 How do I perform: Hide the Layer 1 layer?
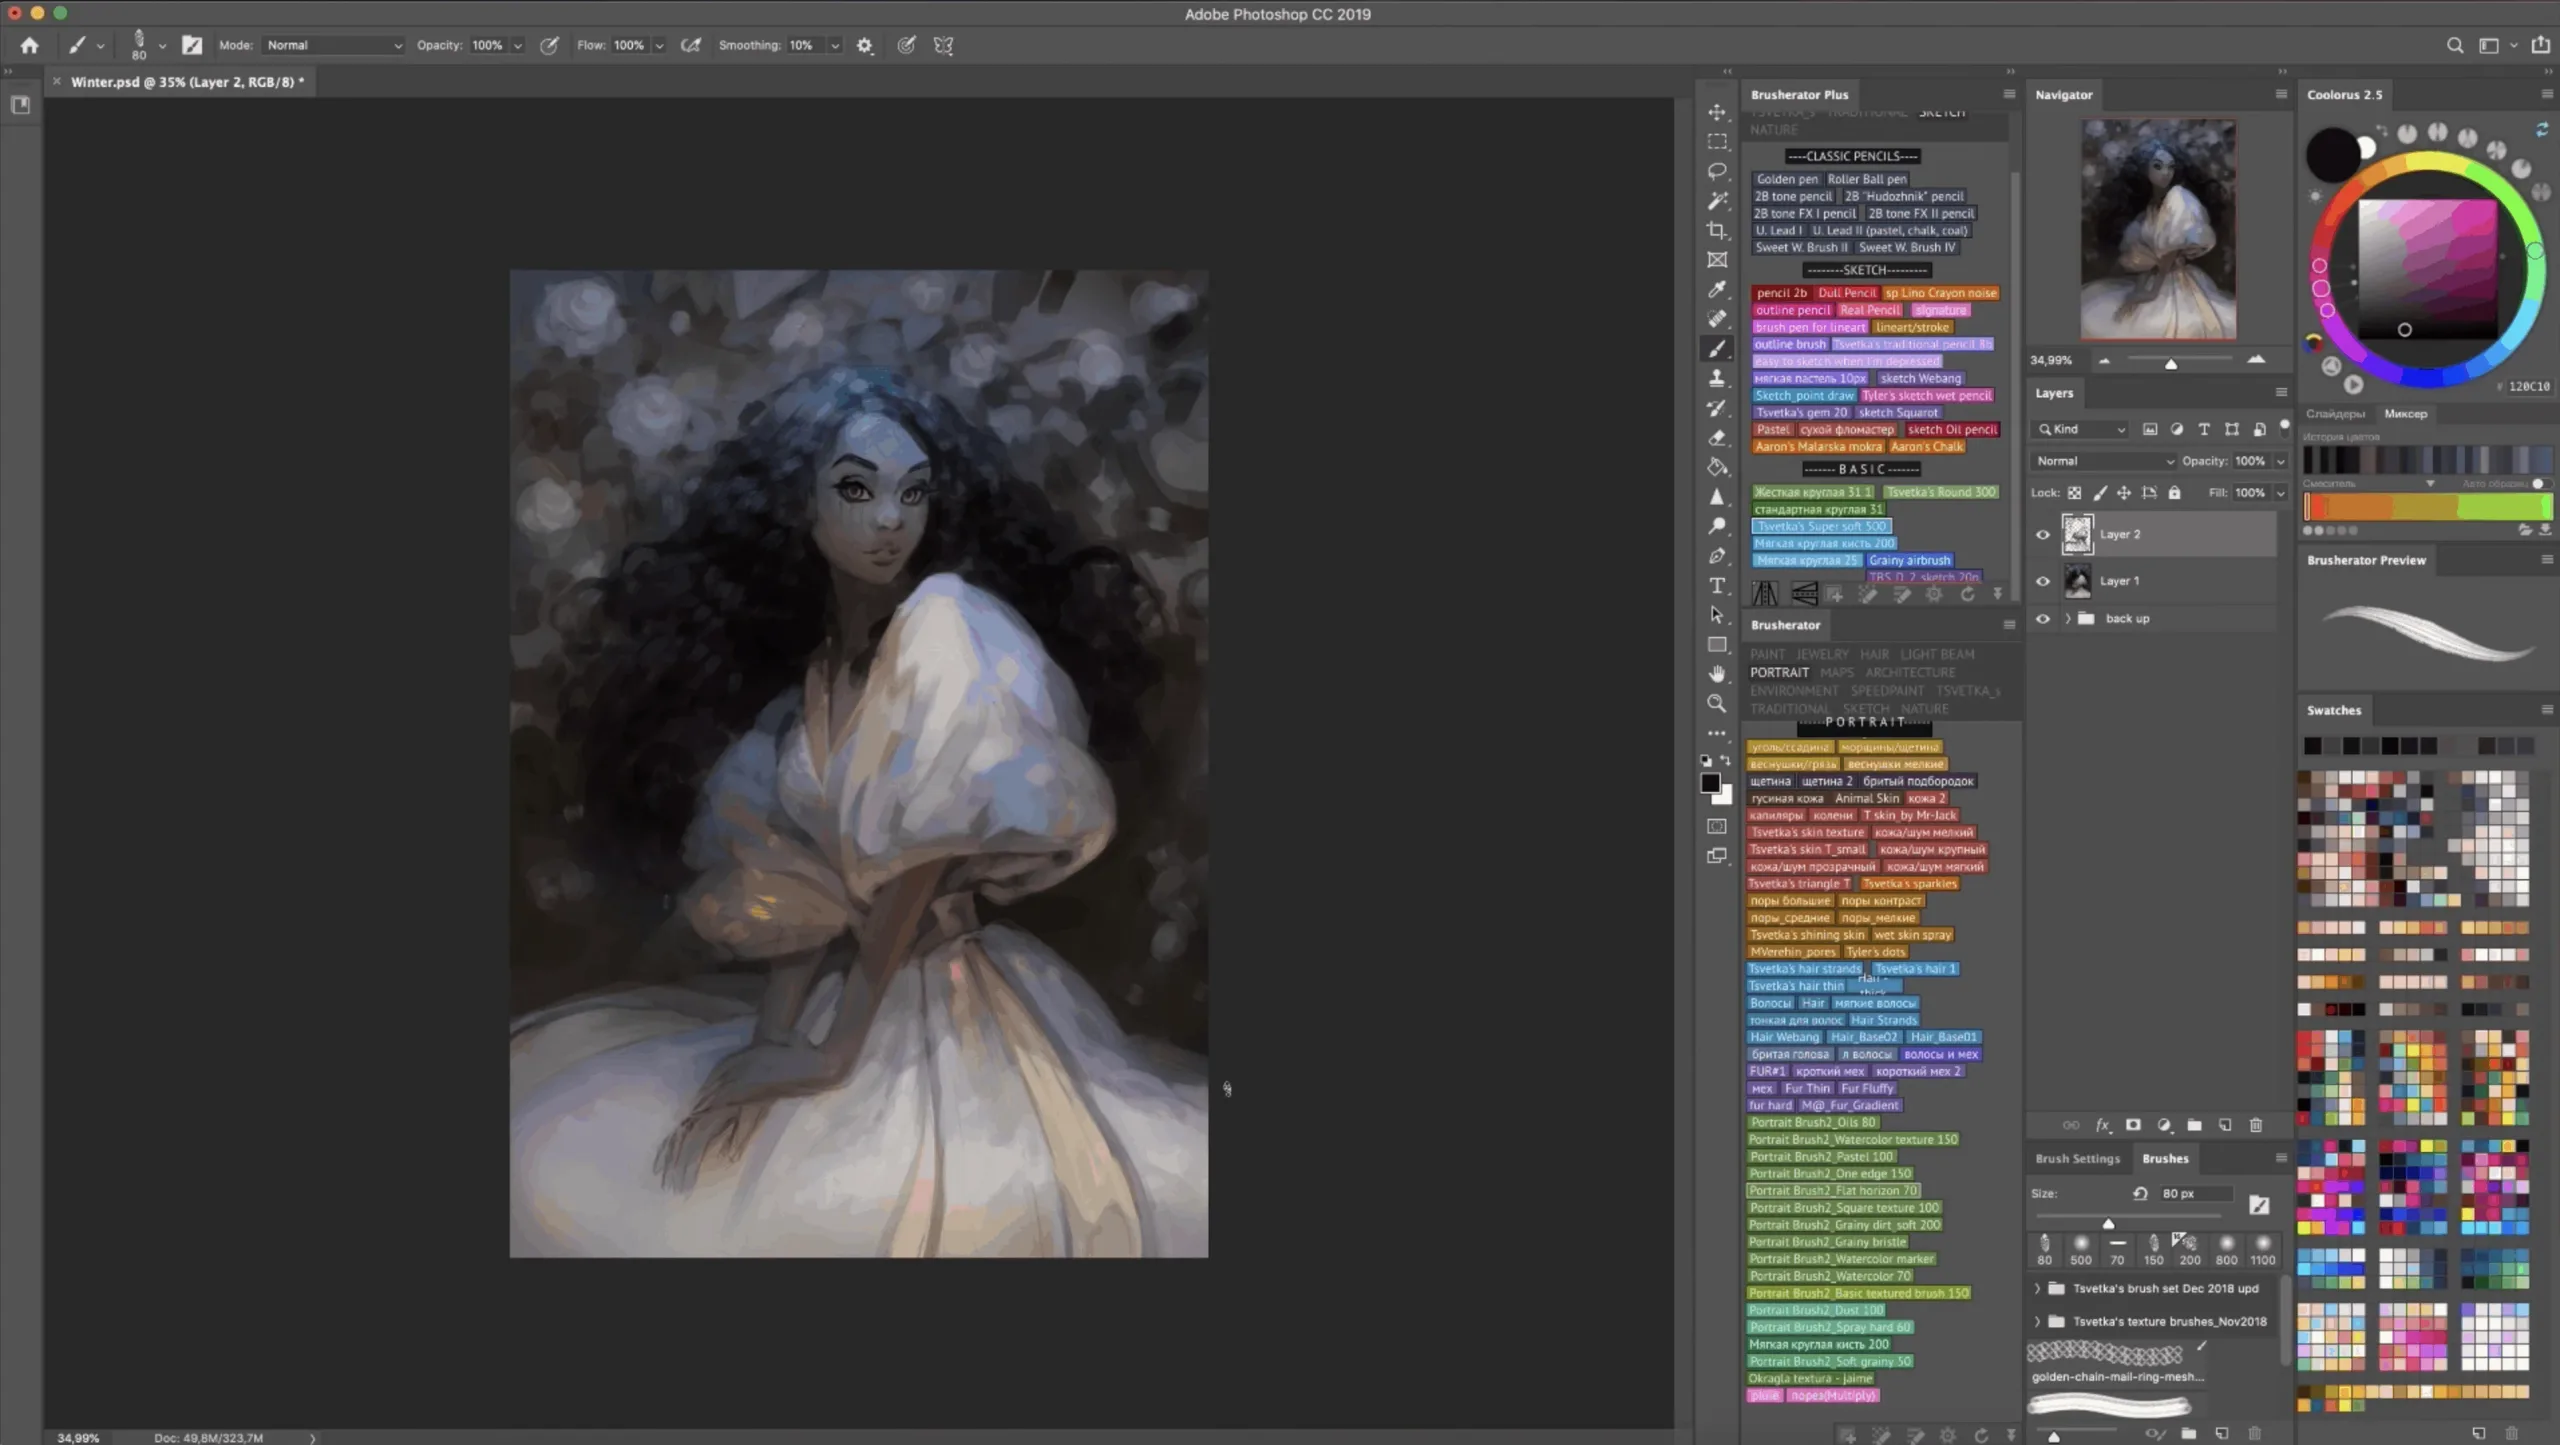(2043, 580)
